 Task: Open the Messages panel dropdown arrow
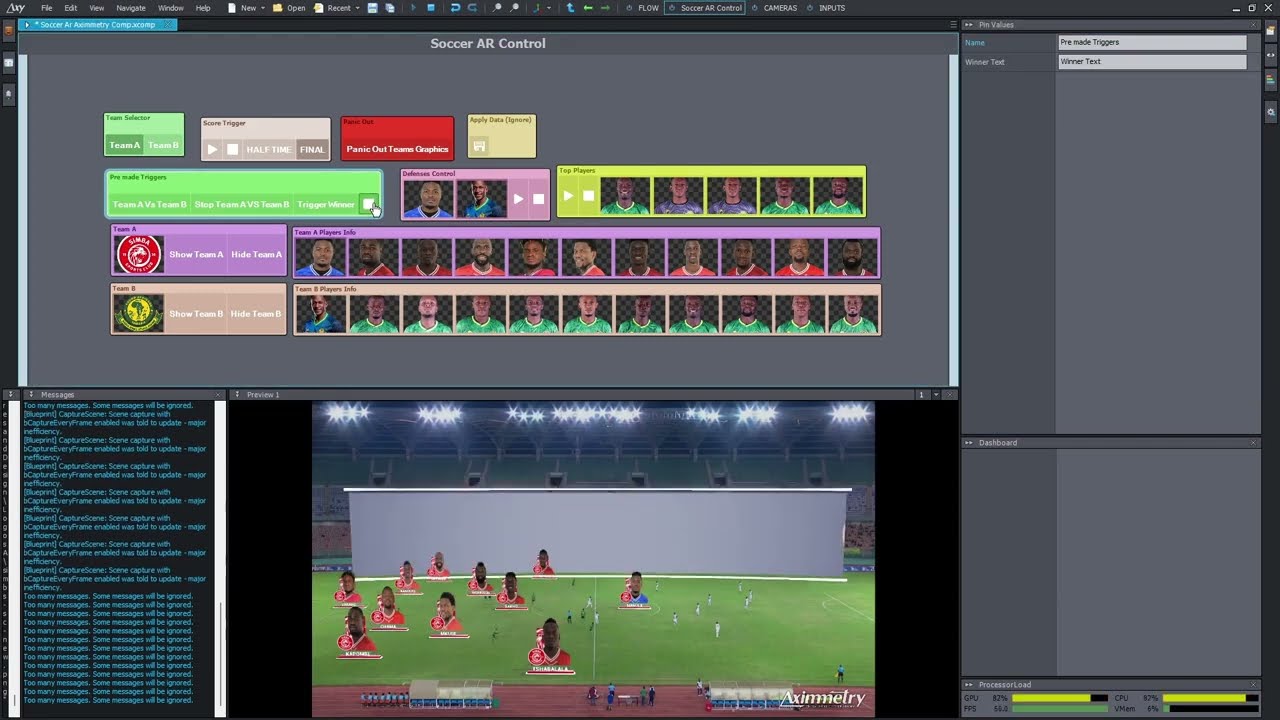pos(31,394)
